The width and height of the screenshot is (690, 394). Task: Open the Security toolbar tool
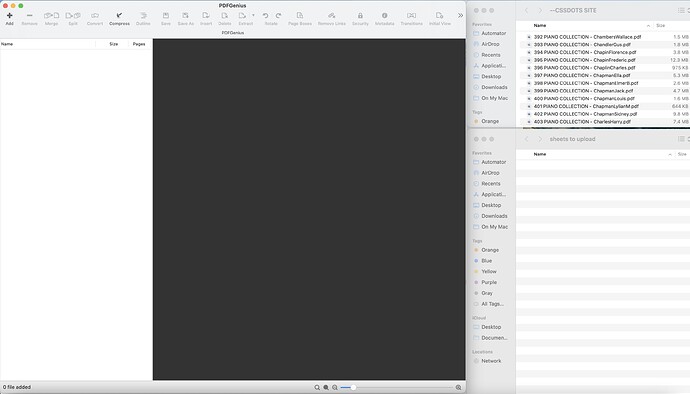pos(360,18)
